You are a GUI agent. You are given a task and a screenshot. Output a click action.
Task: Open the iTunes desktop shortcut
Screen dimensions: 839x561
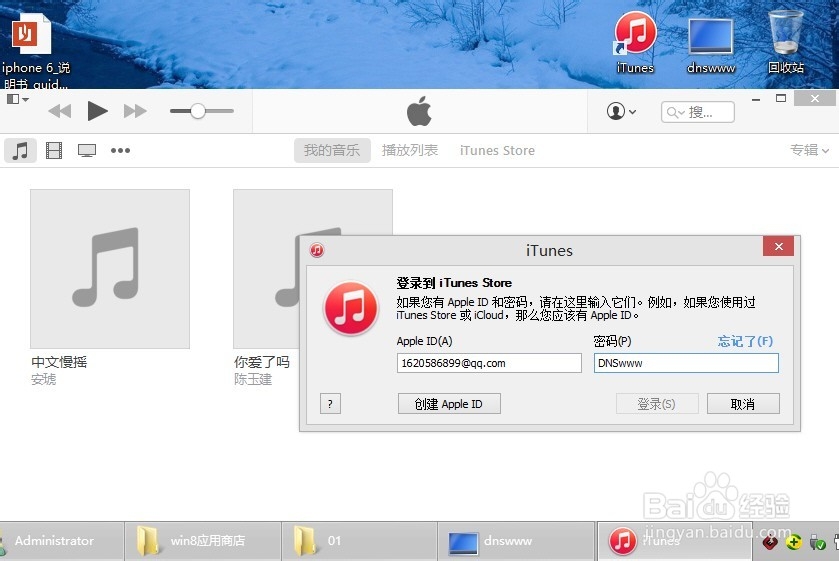tap(635, 43)
